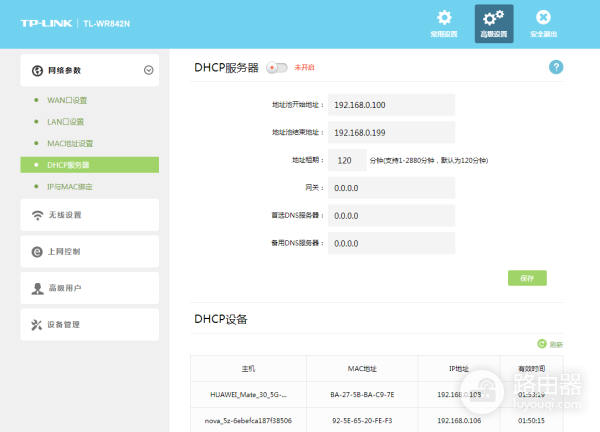Select MAC地址设置 in sidebar

pos(70,143)
